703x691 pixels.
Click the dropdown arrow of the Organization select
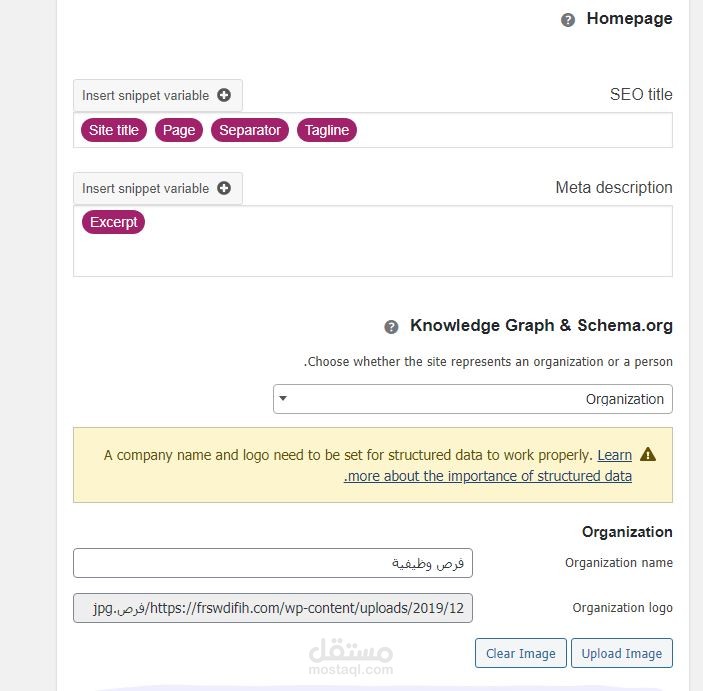click(283, 398)
